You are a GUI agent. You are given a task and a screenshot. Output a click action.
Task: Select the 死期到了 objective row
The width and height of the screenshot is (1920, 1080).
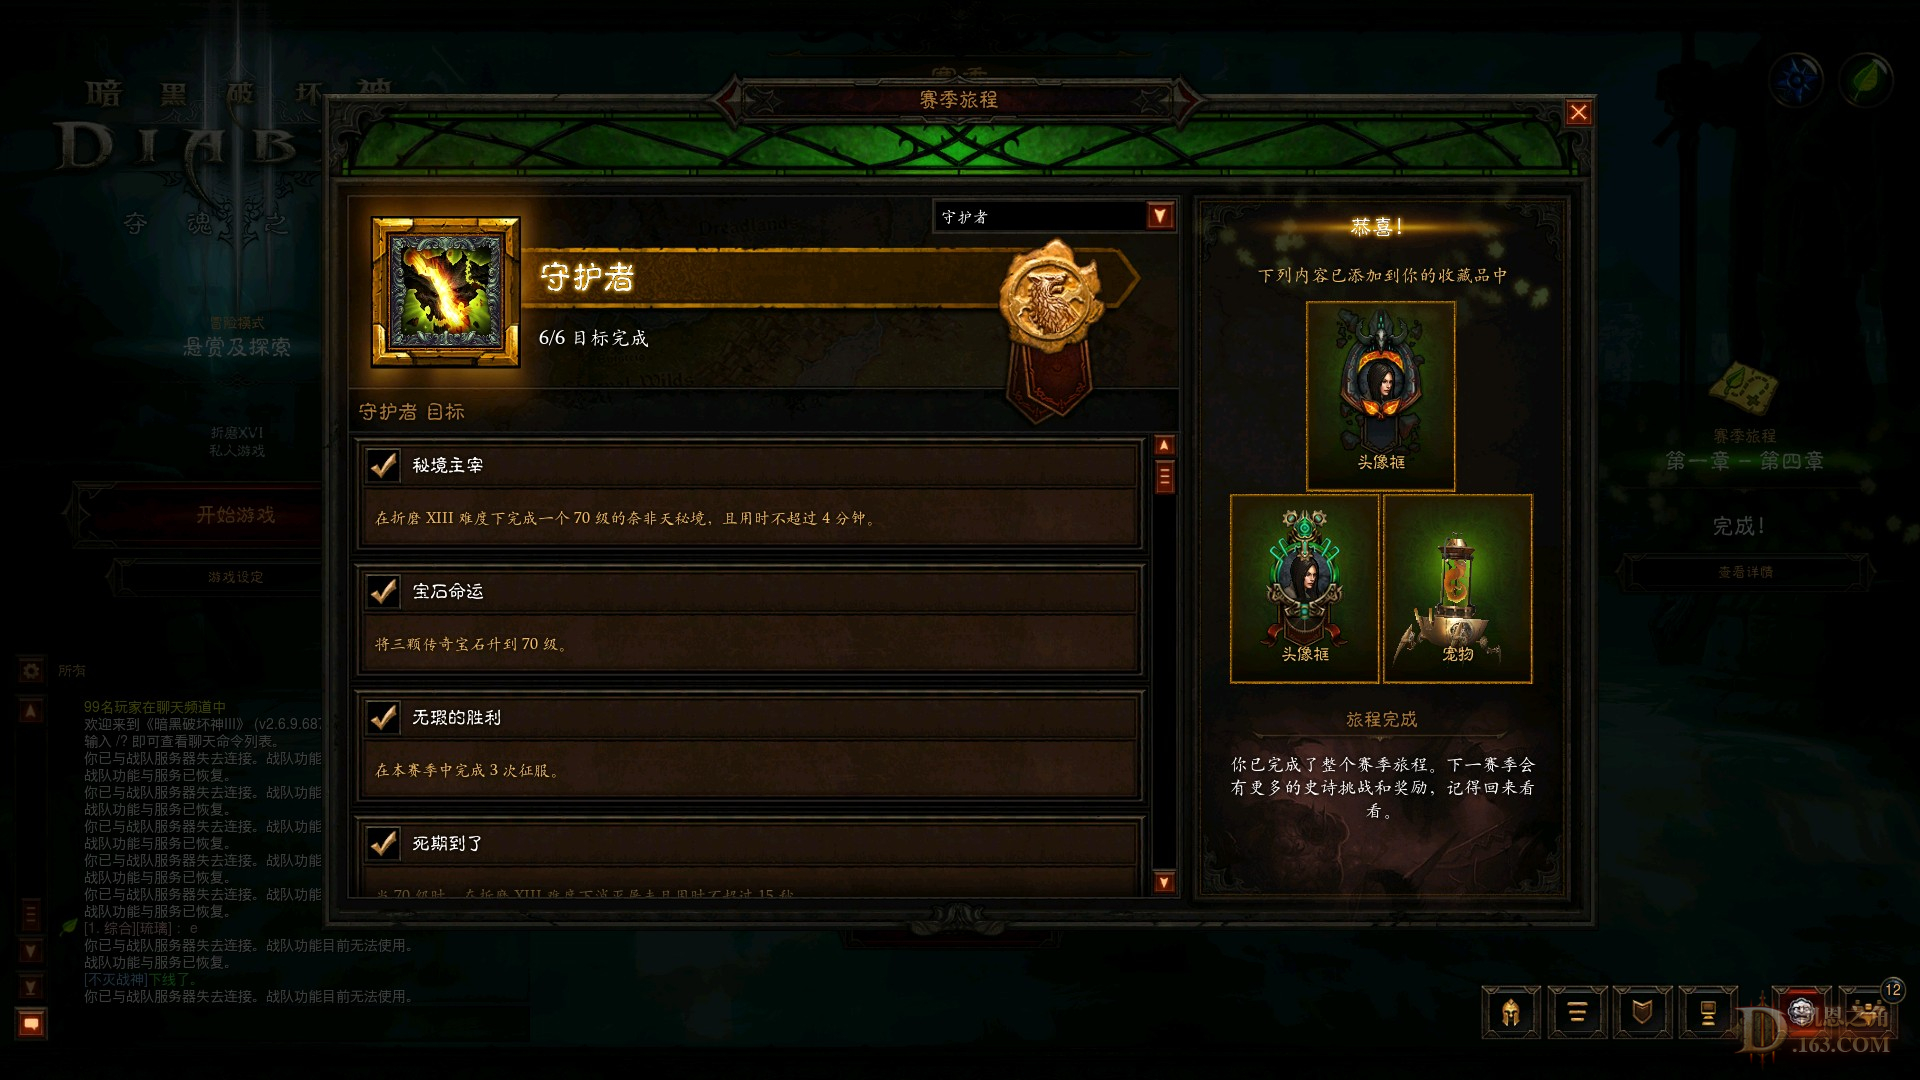(x=750, y=857)
